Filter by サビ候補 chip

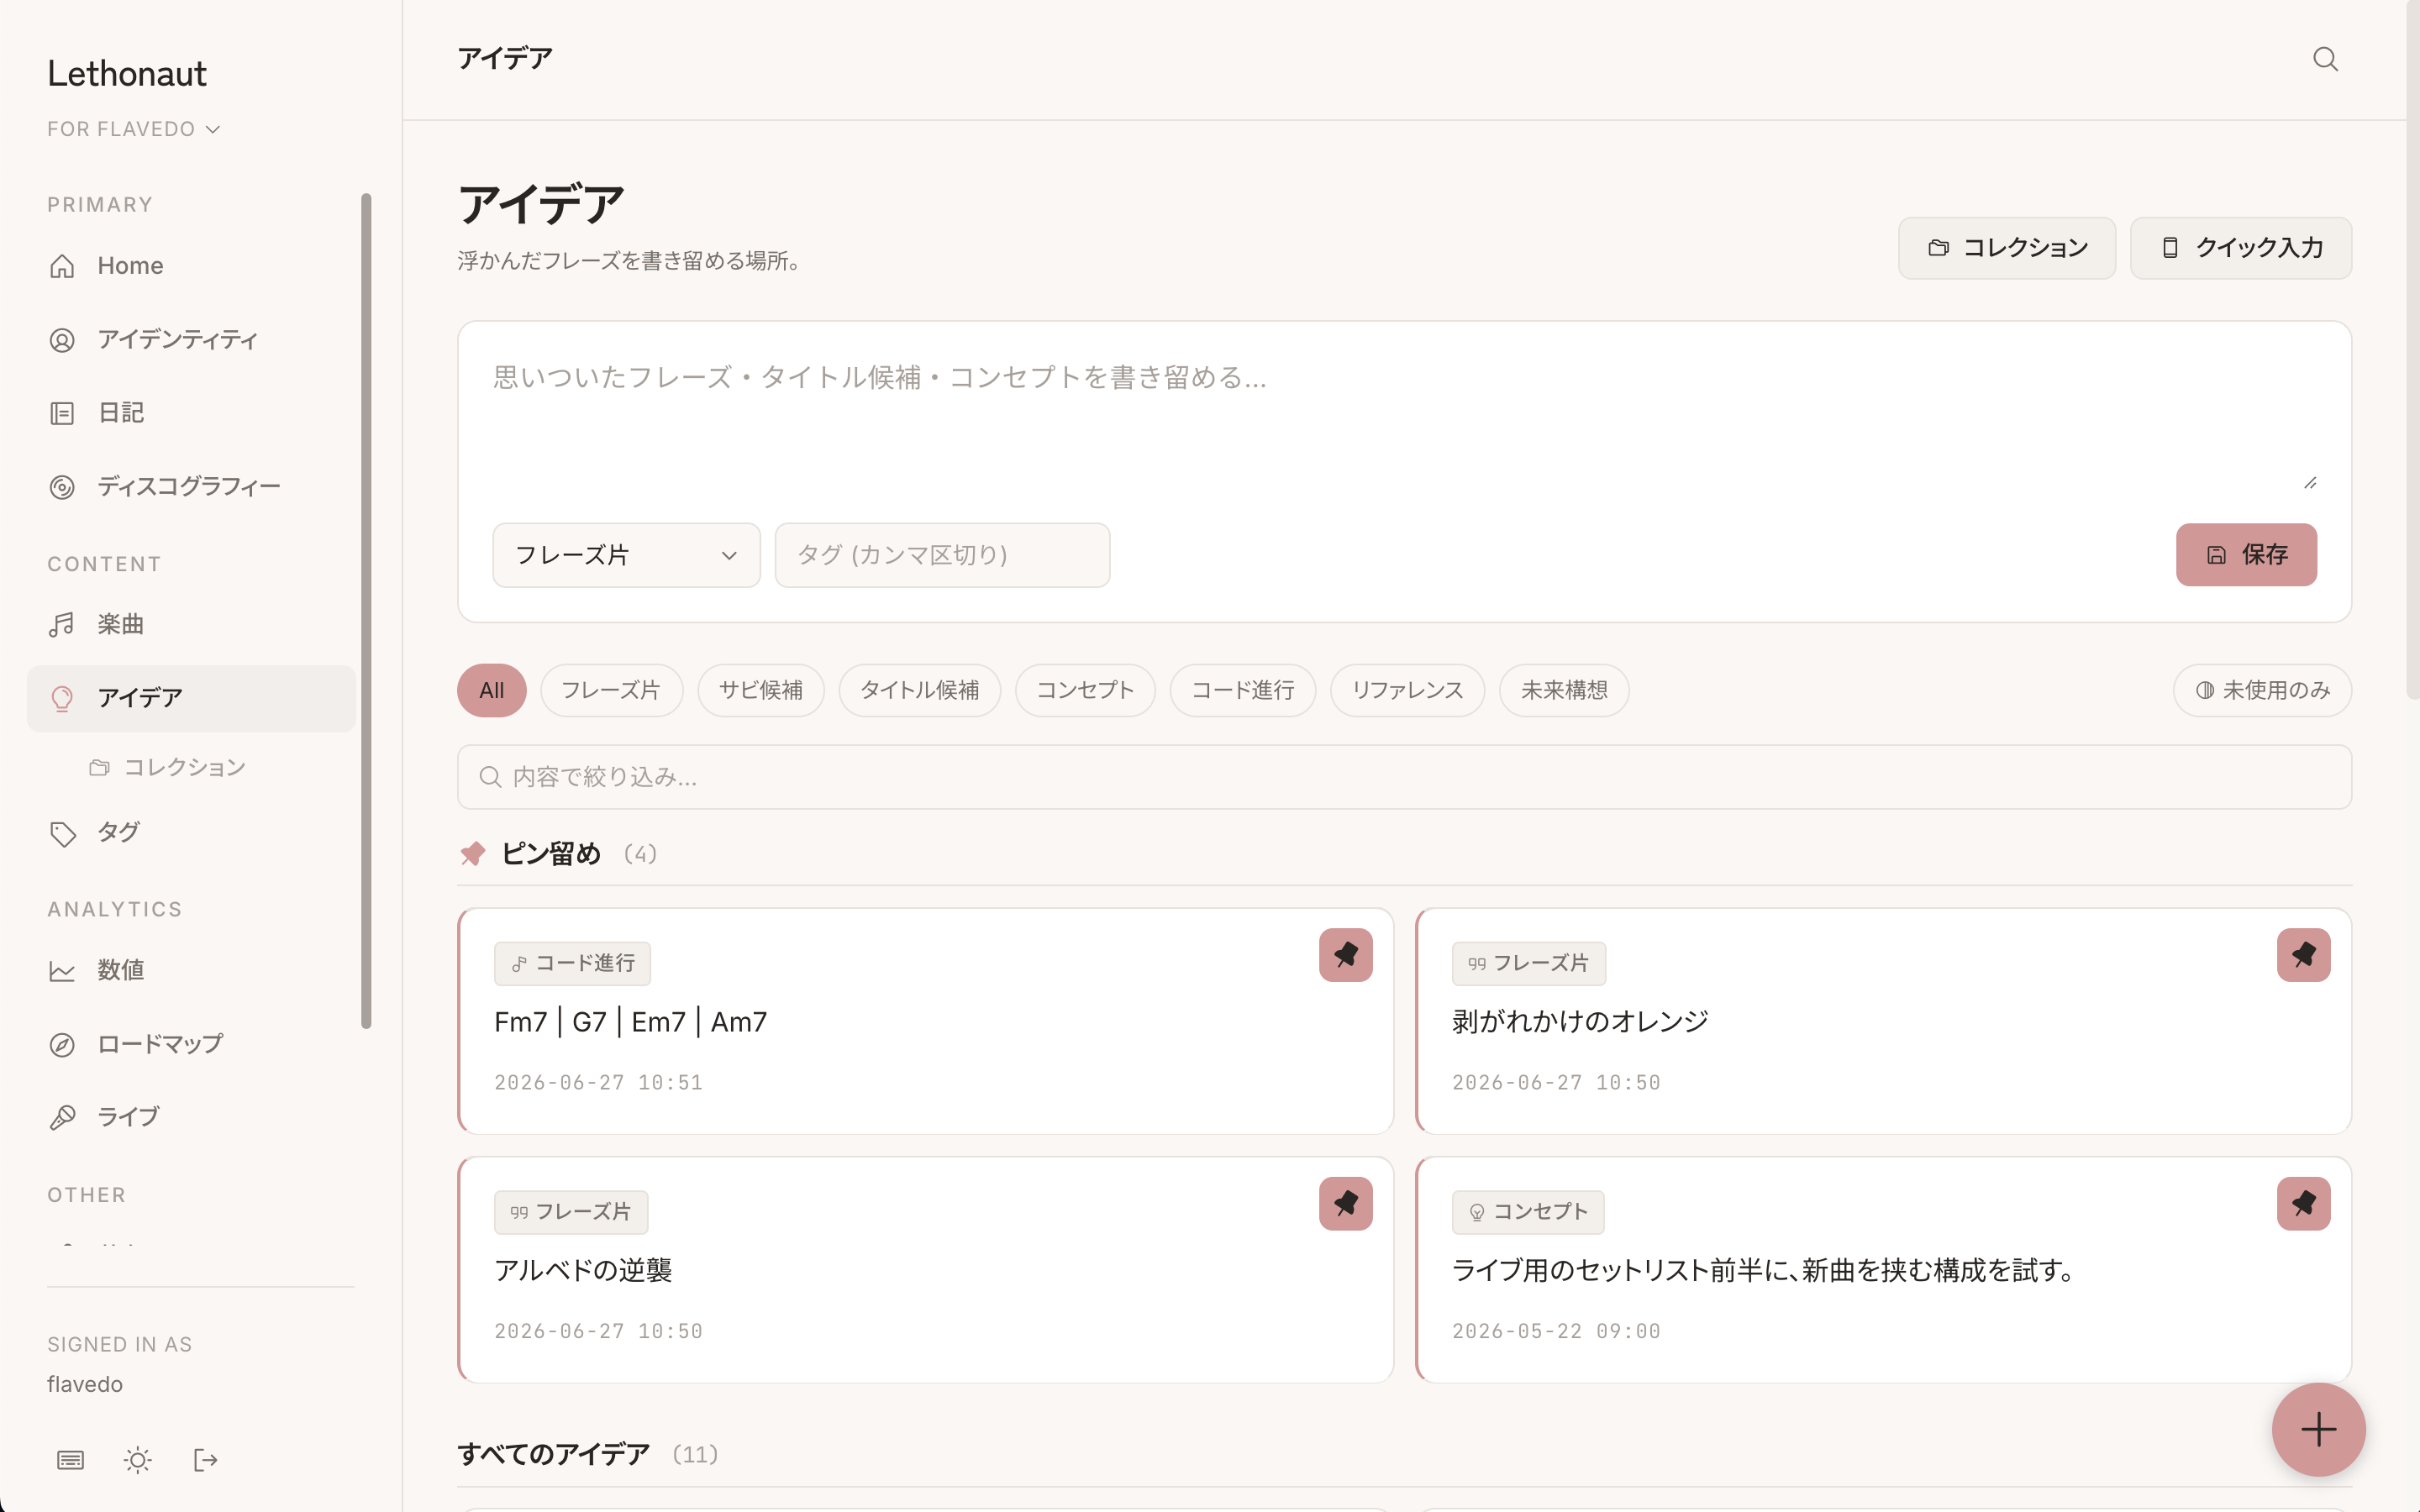pos(760,690)
